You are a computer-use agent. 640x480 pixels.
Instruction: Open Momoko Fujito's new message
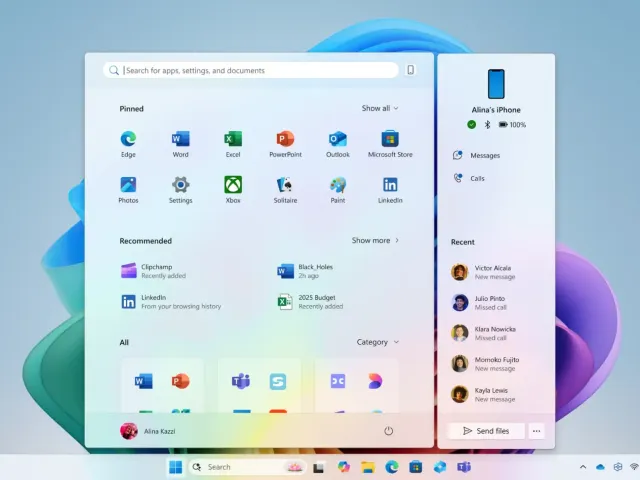coord(485,364)
